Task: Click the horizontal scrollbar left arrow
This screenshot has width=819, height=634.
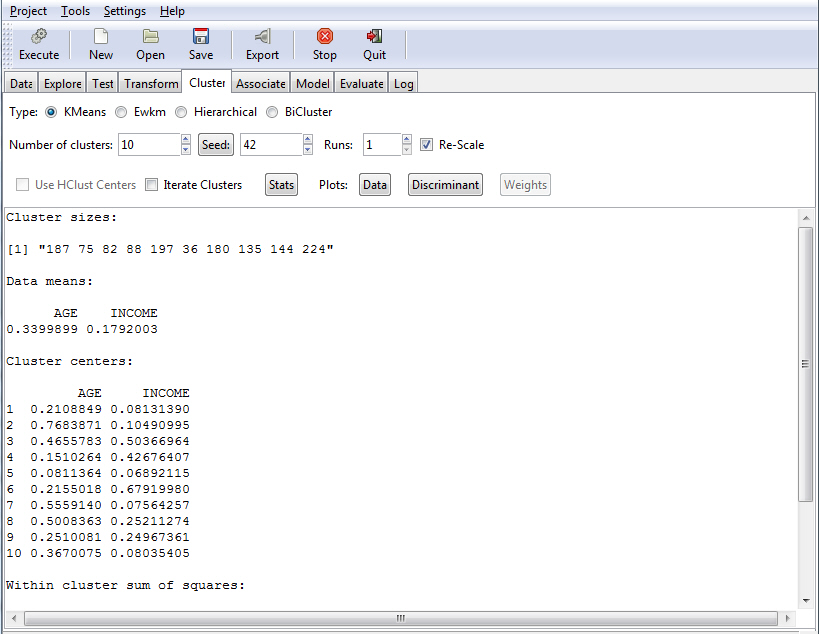Action: coord(14,618)
